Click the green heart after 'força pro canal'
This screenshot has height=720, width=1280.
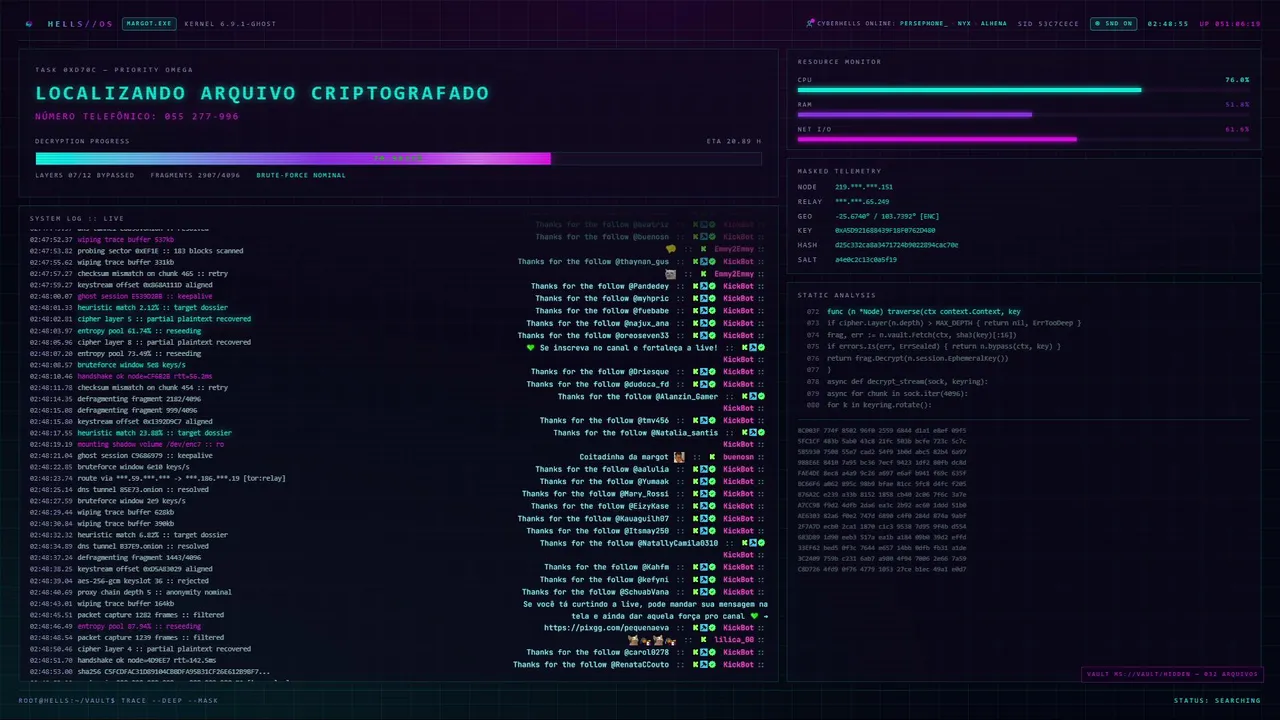coord(754,616)
